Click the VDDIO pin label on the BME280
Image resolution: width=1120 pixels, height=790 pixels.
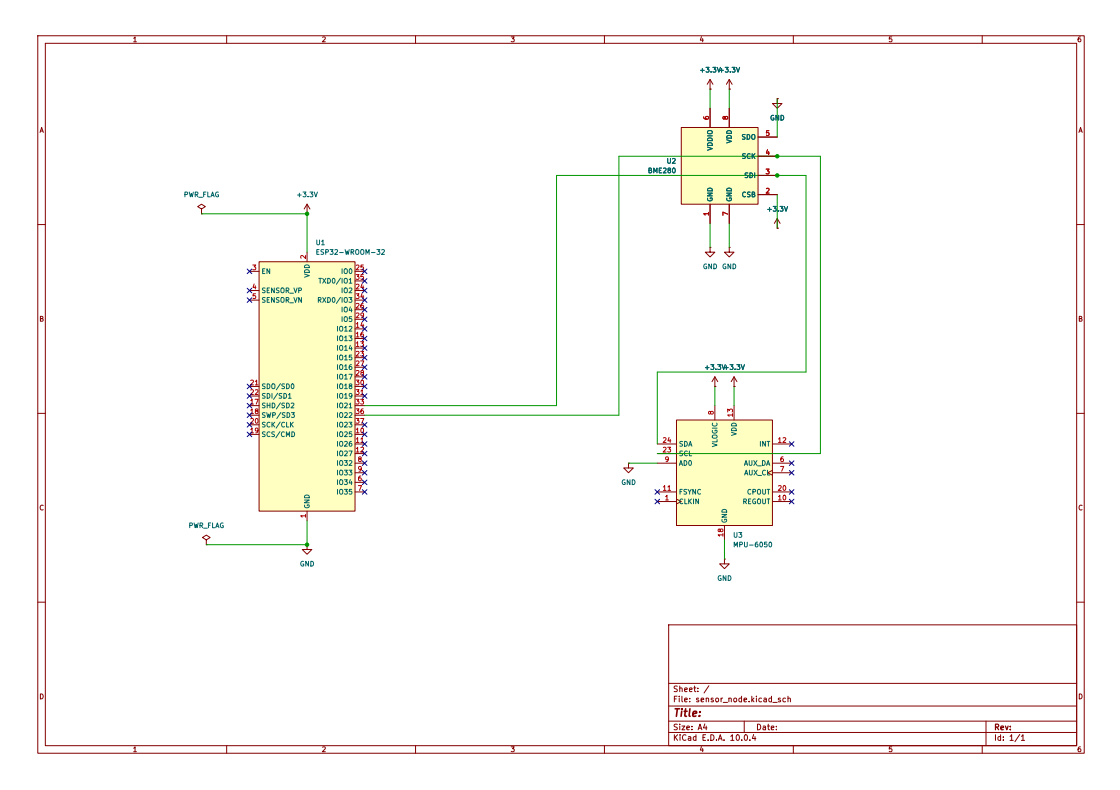pyautogui.click(x=710, y=140)
